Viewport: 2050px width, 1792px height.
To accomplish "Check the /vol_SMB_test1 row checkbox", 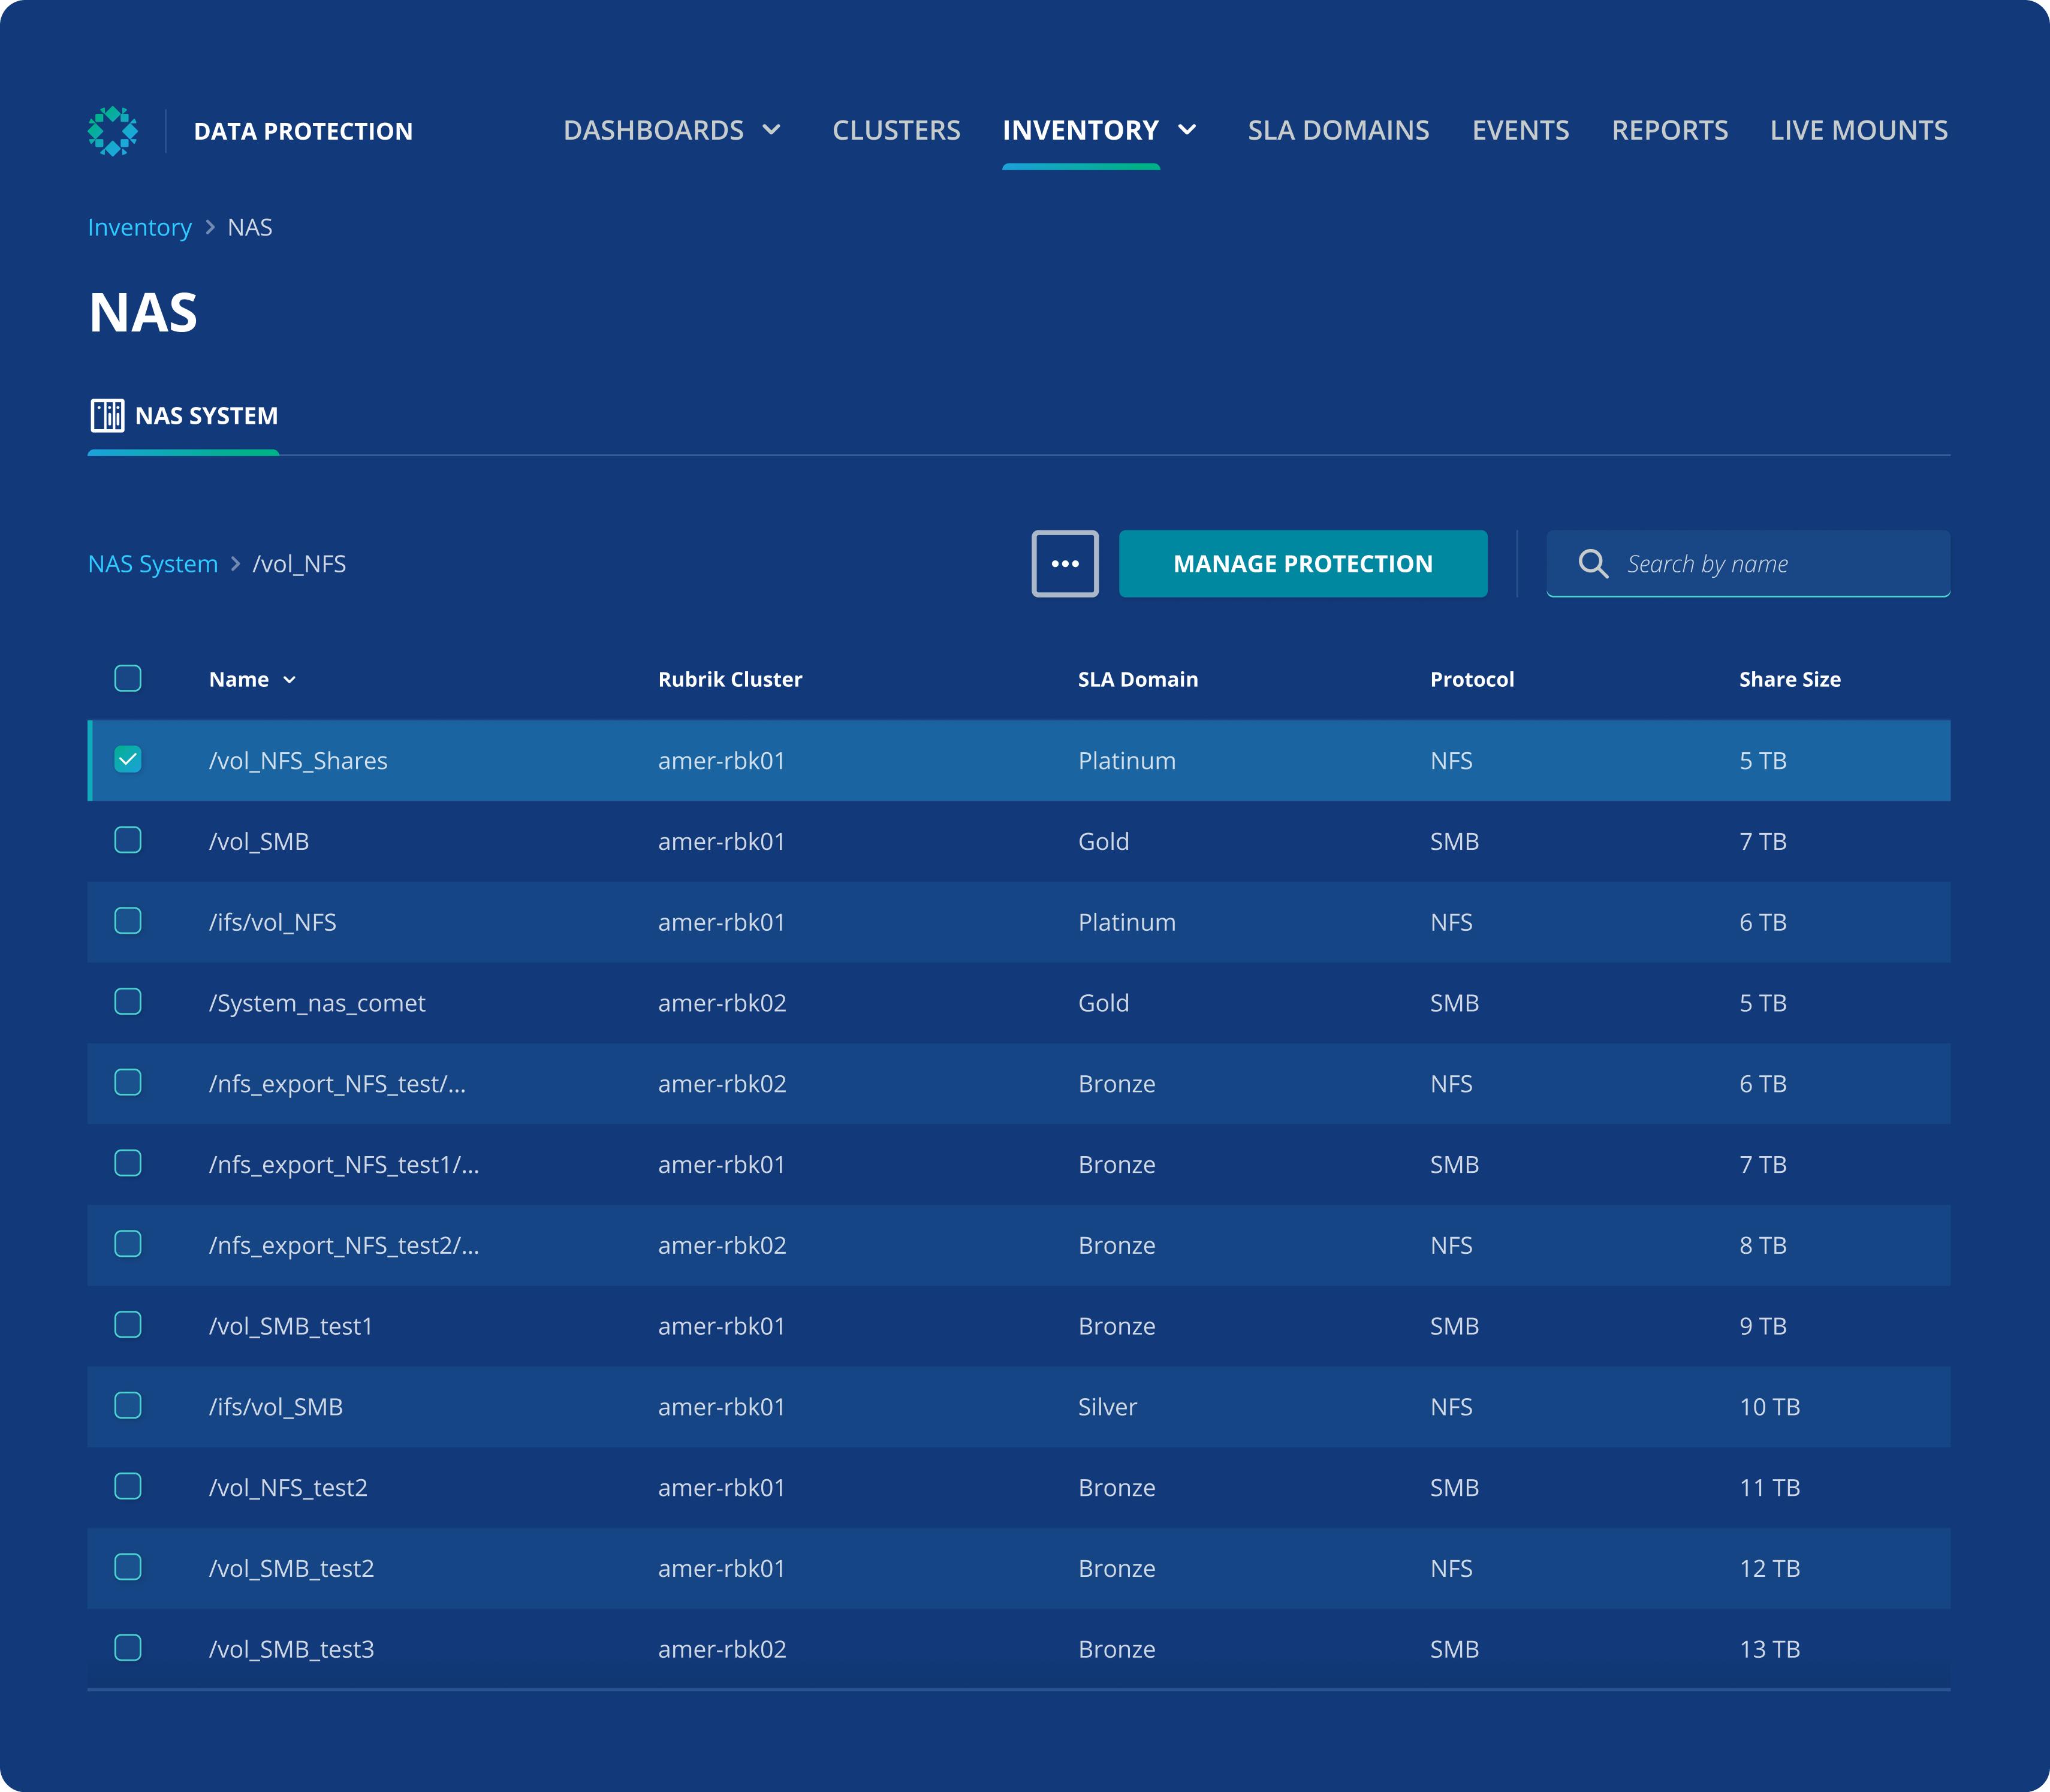I will tap(128, 1325).
